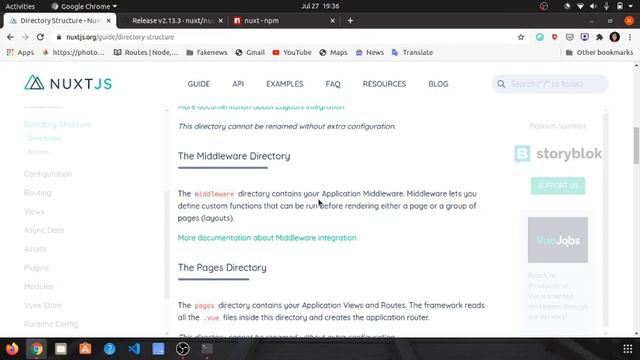Open More documentation about Middleware integration

coord(267,238)
